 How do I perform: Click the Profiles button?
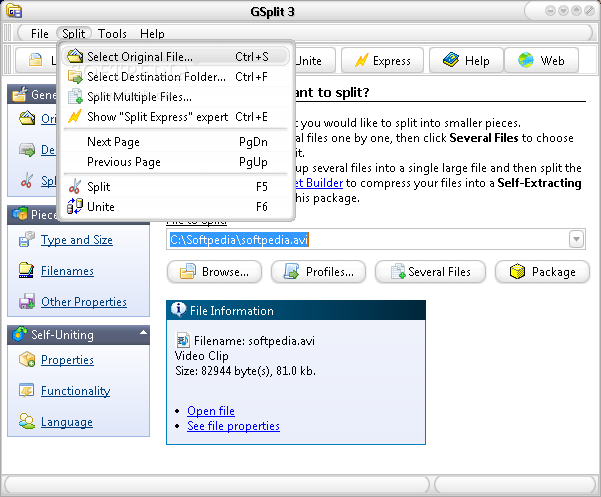(x=319, y=272)
